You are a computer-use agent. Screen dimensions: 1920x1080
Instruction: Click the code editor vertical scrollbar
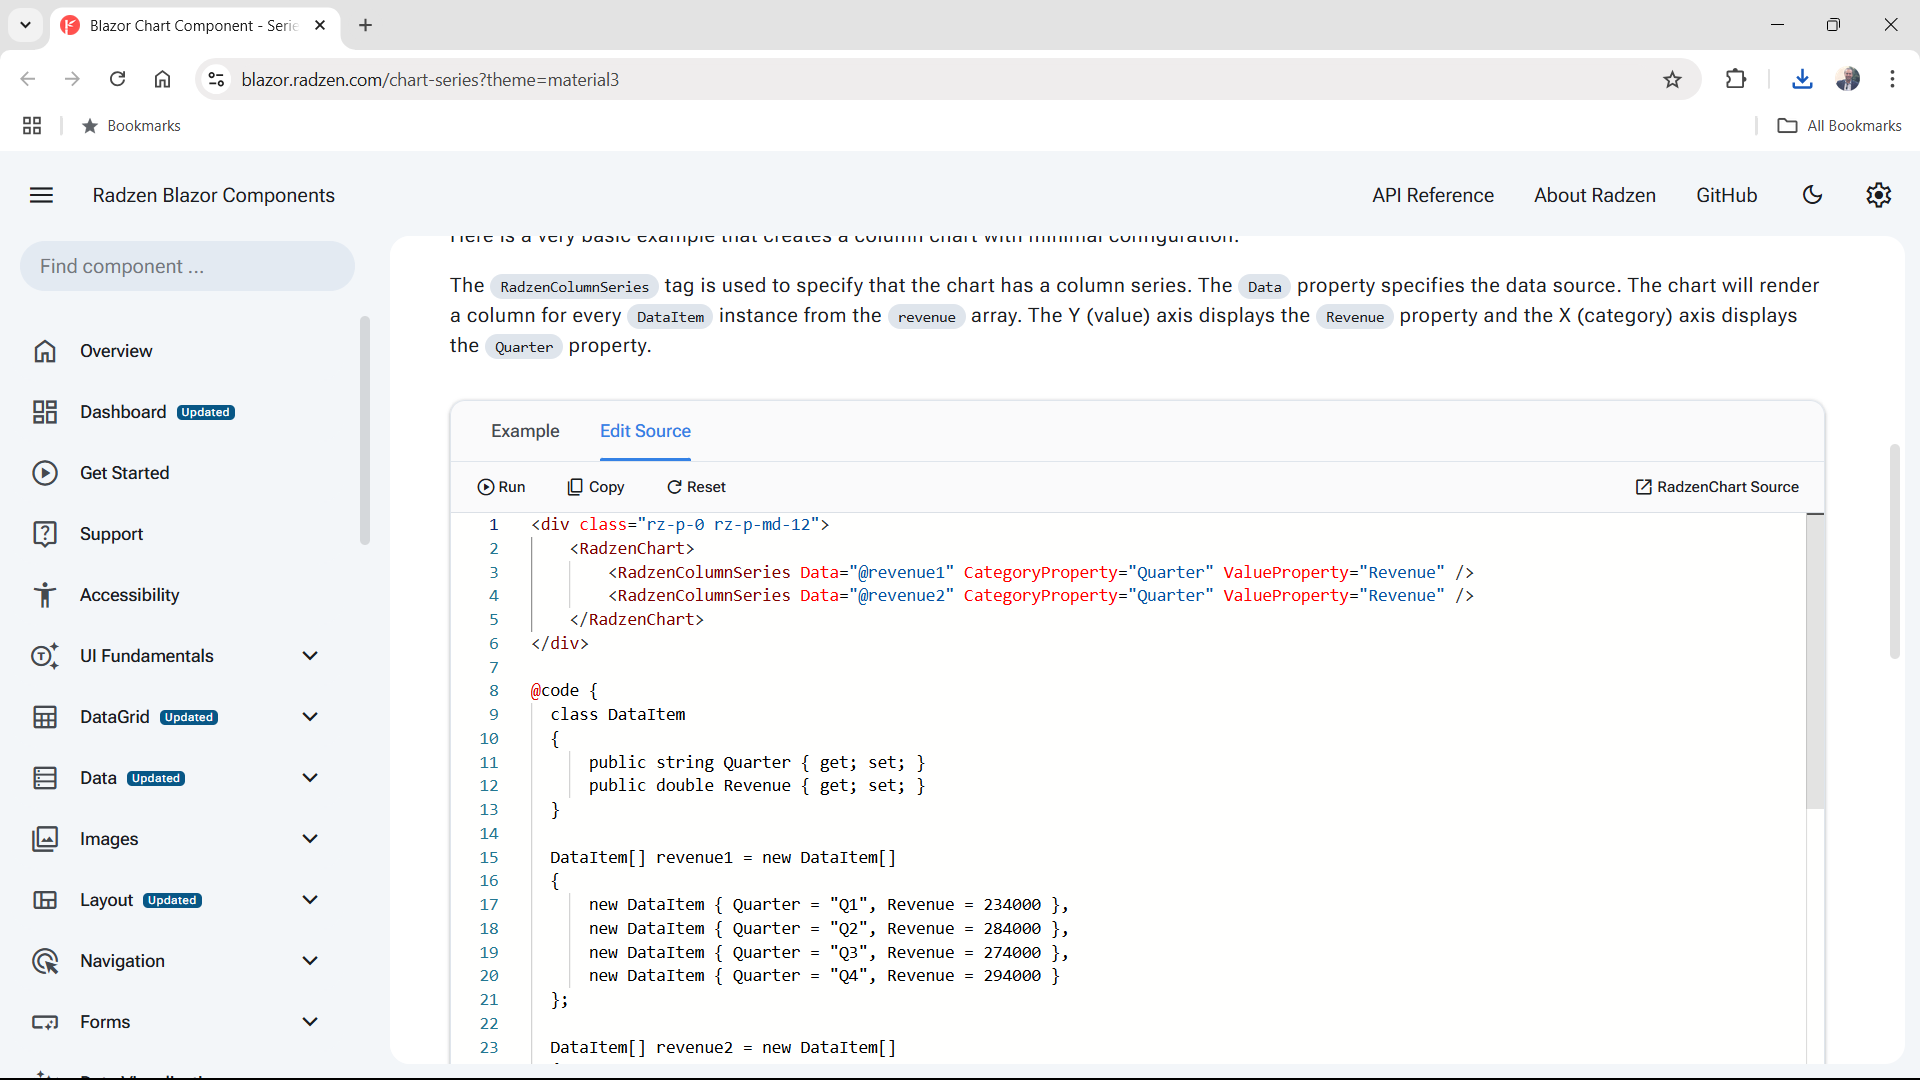pos(1815,661)
